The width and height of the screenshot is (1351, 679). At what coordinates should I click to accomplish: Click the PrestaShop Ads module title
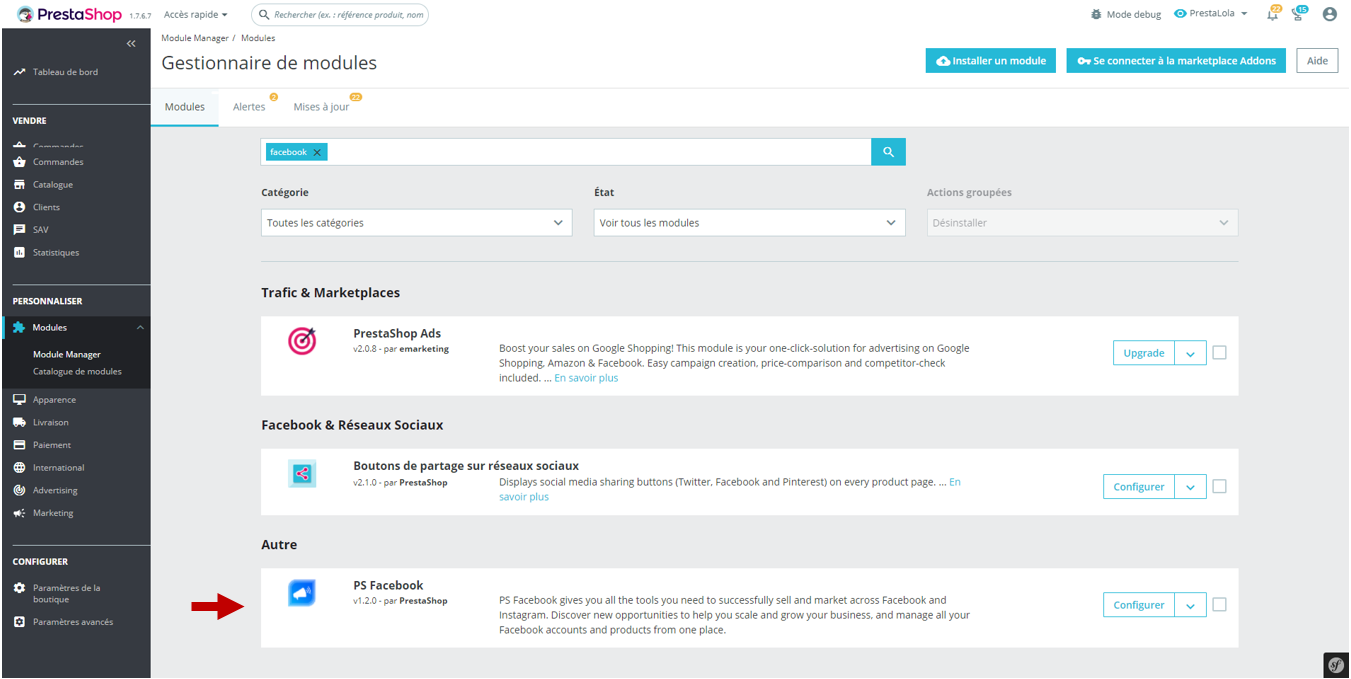(397, 334)
